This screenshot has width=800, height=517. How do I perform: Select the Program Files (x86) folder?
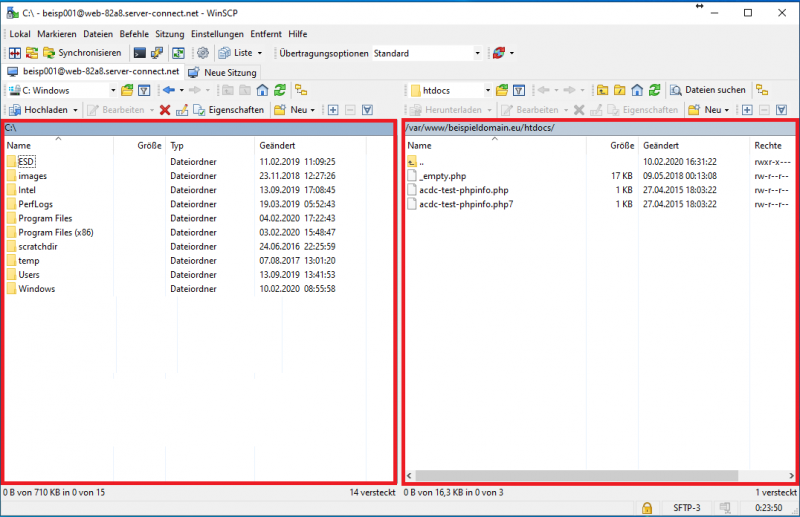[x=56, y=233]
